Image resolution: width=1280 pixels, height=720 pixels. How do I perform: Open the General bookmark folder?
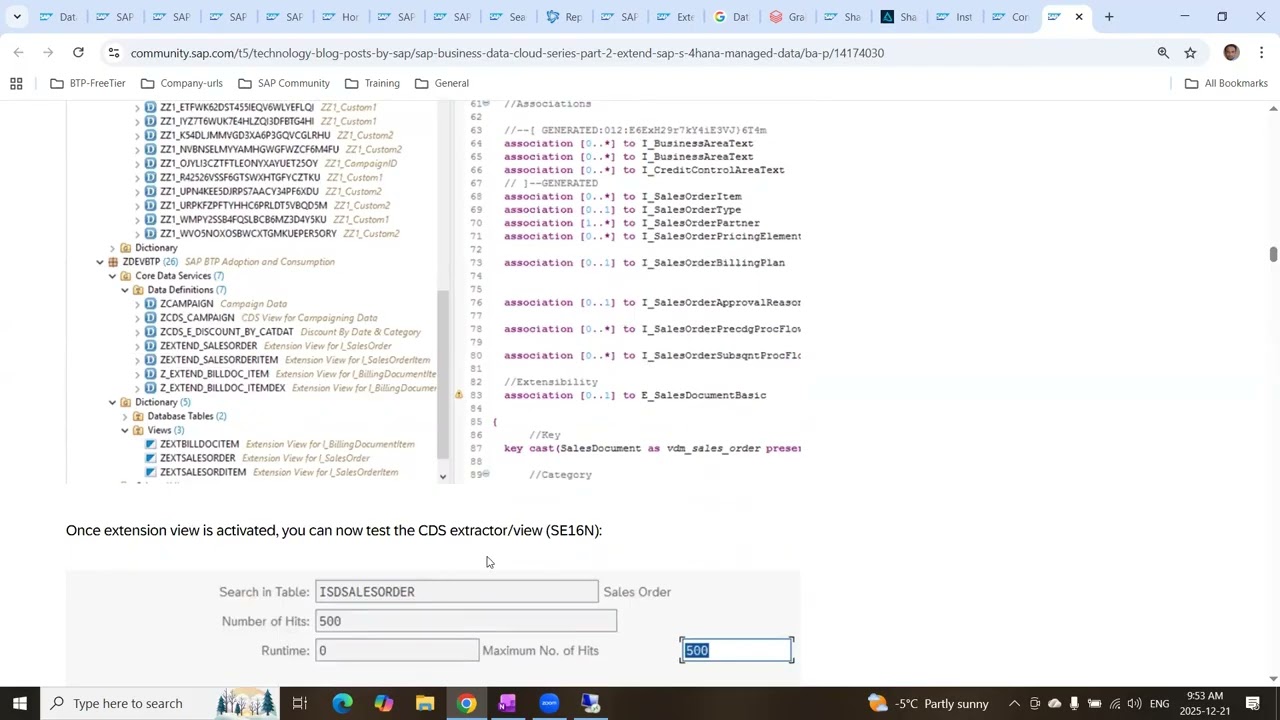(440, 83)
